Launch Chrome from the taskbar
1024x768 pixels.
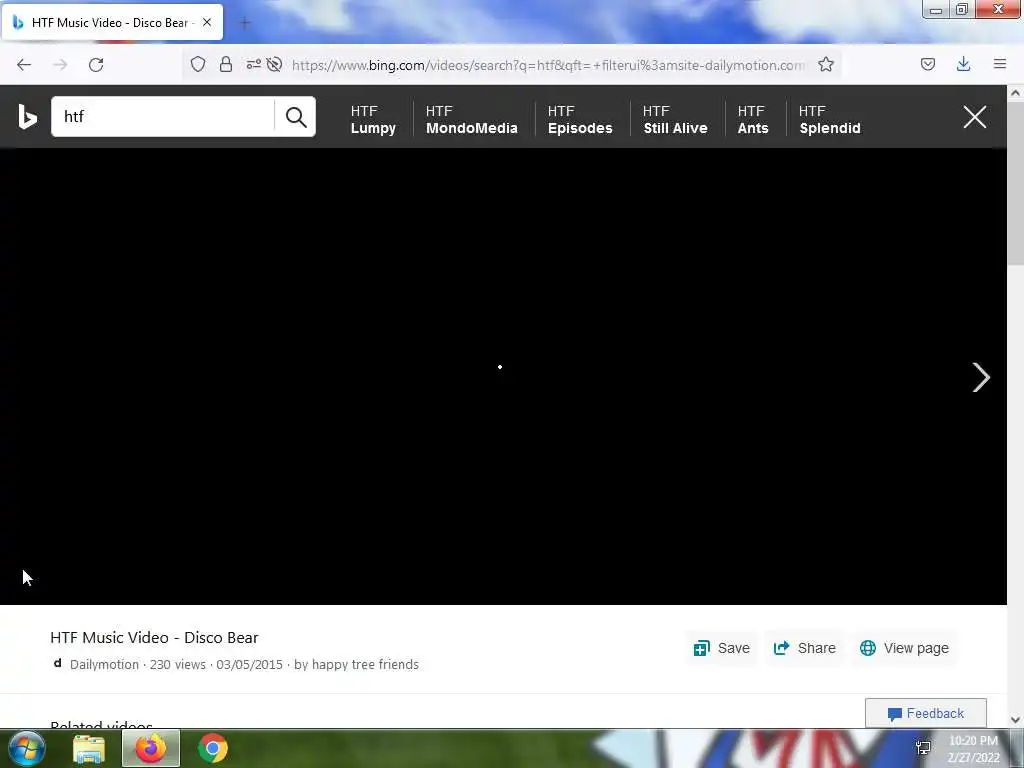coord(212,748)
